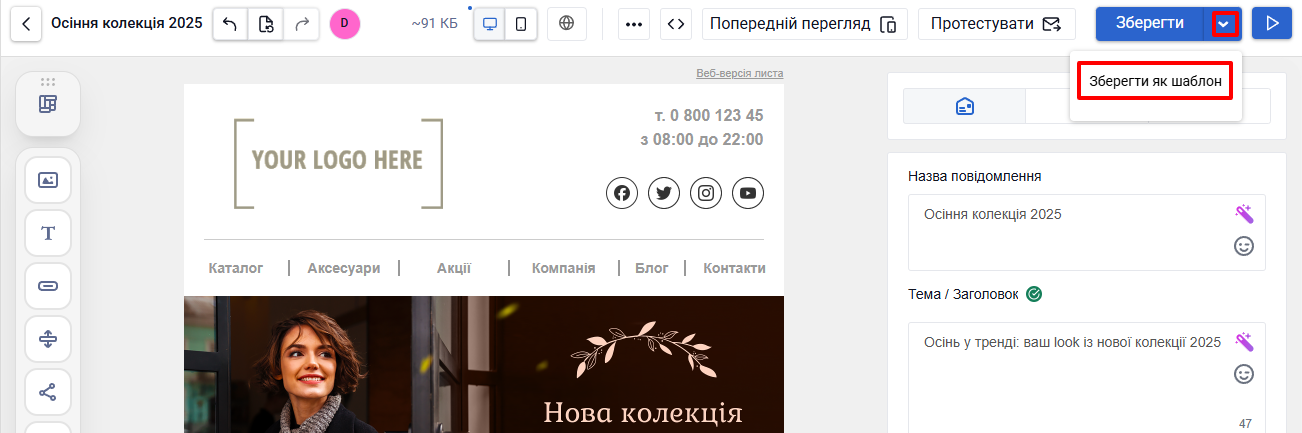Image resolution: width=1302 pixels, height=433 pixels.
Task: Go back using the left chevron button
Action: [x=27, y=23]
